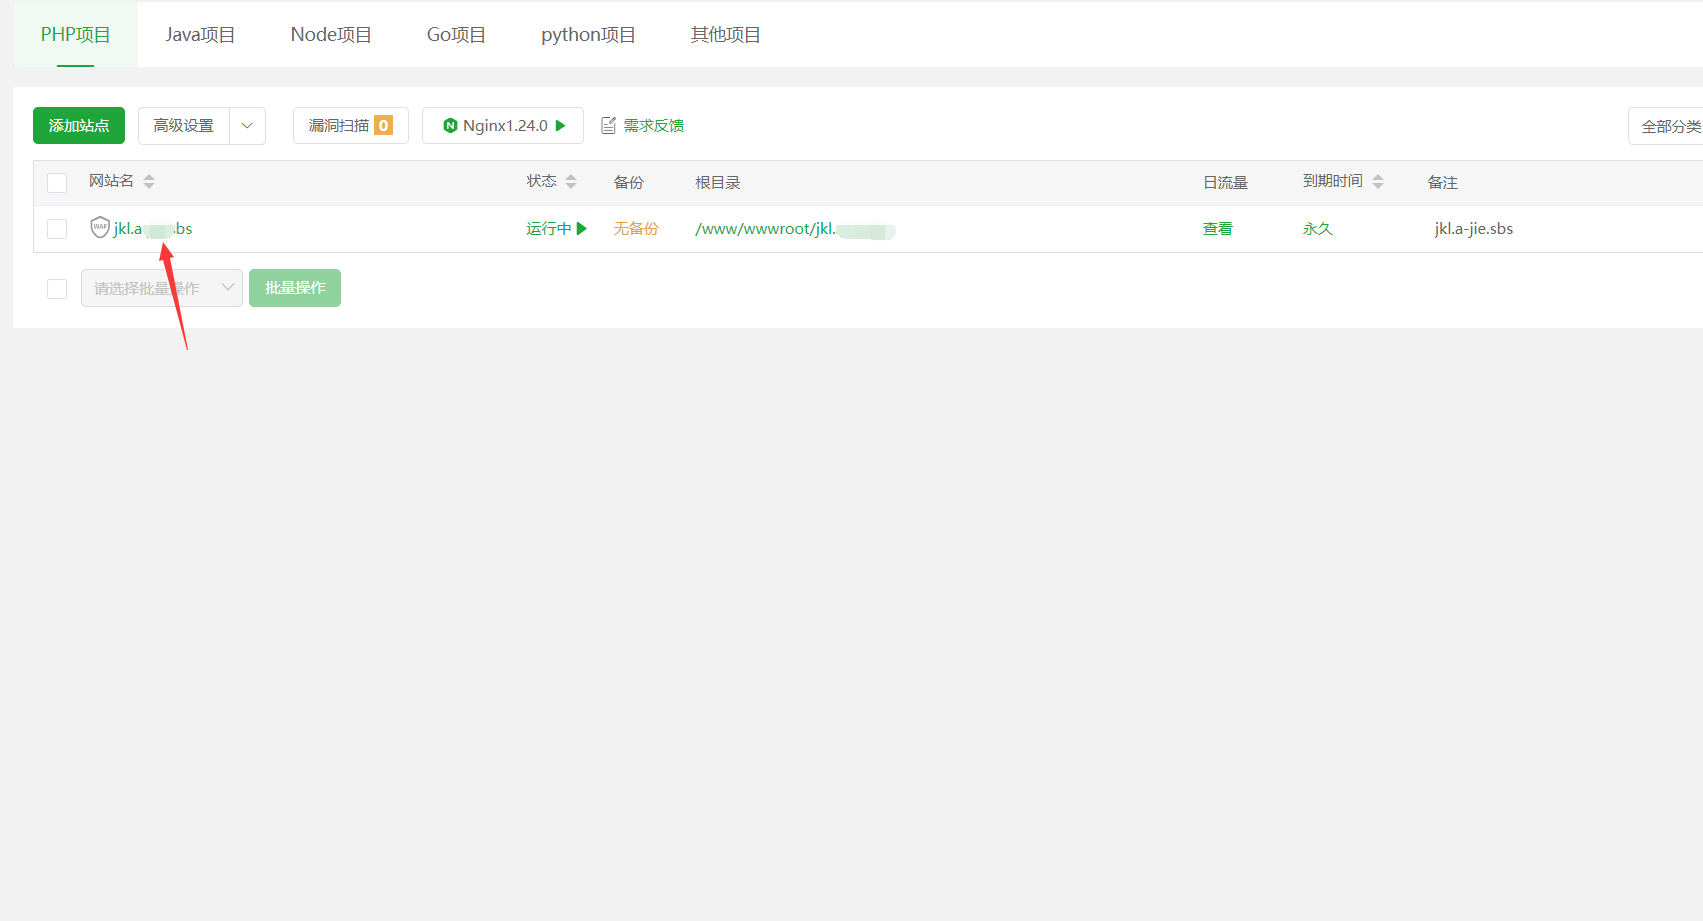1703x921 pixels.
Task: Open the 请选择批量操作 dropdown
Action: pyautogui.click(x=161, y=288)
